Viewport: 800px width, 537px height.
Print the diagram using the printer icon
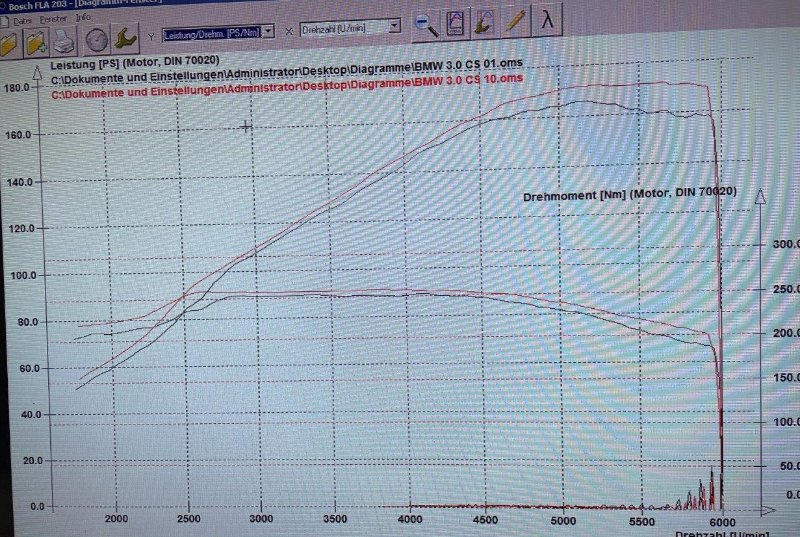[x=64, y=41]
